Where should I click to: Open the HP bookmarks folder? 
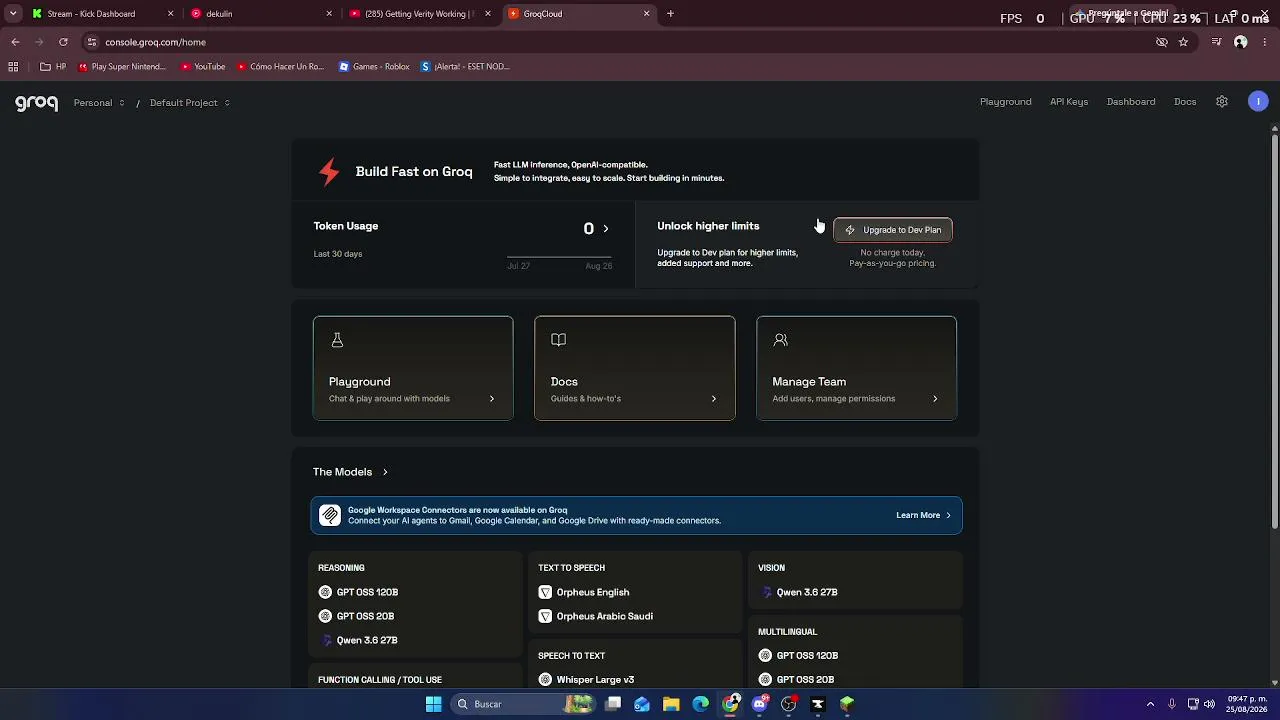[x=53, y=67]
